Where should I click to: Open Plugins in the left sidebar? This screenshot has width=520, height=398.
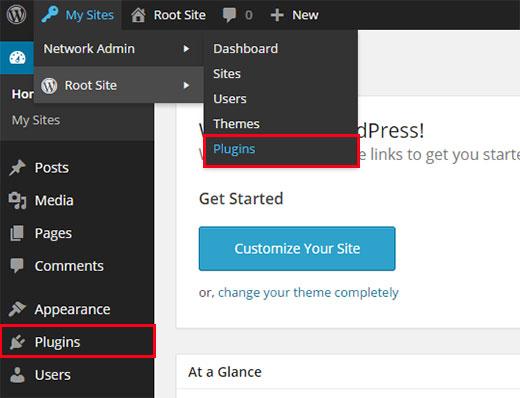click(x=77, y=342)
